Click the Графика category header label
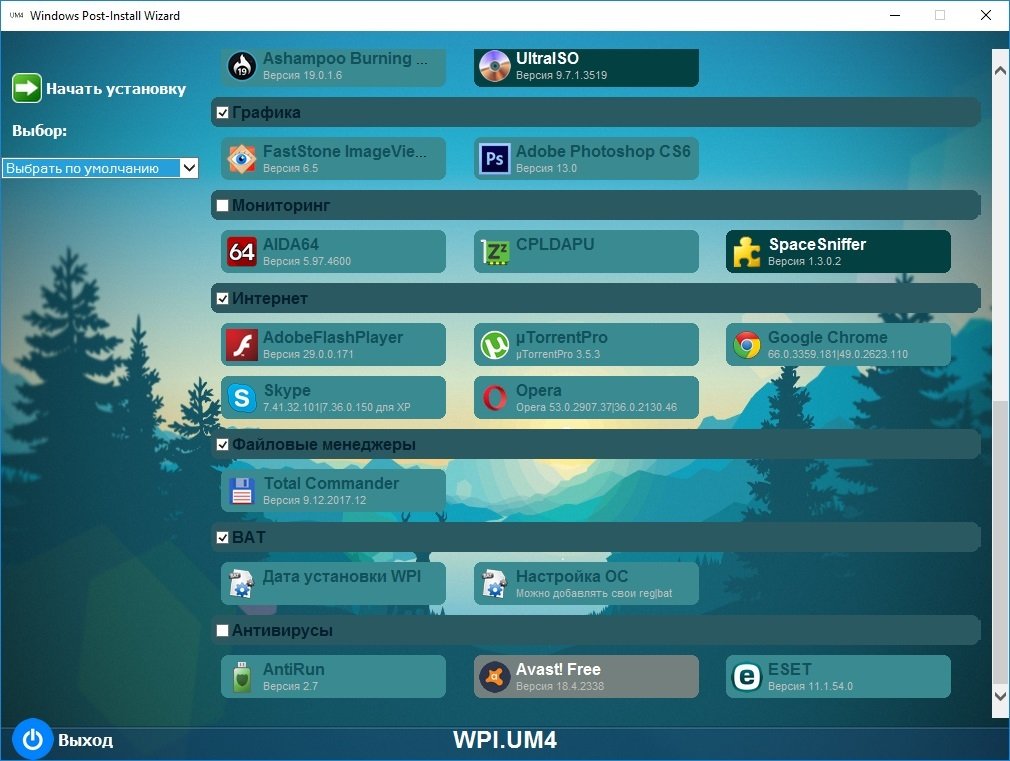The image size is (1010, 761). click(266, 113)
